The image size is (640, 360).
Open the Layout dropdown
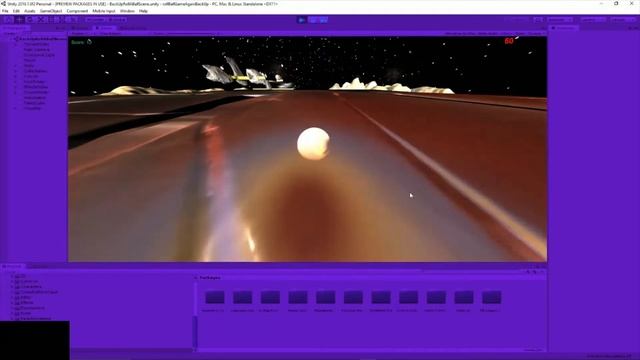622,20
